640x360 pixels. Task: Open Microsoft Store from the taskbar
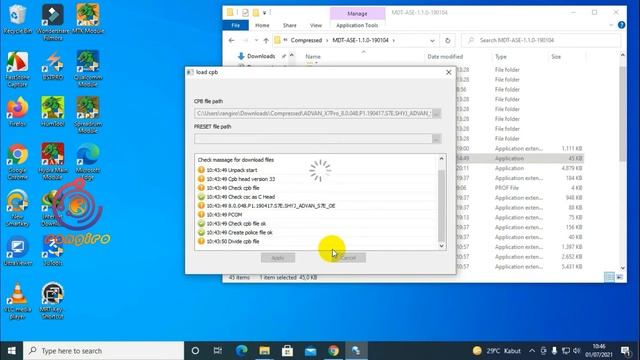click(x=287, y=351)
